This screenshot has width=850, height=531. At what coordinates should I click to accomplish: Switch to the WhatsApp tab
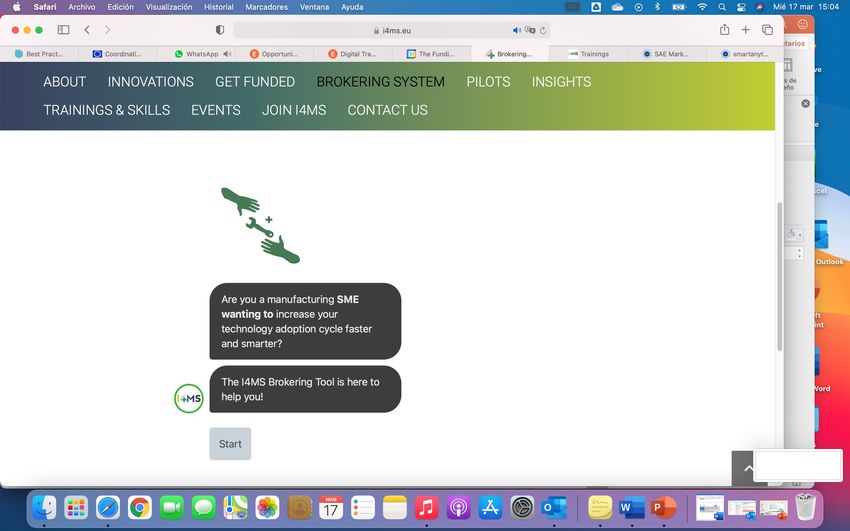click(x=196, y=54)
